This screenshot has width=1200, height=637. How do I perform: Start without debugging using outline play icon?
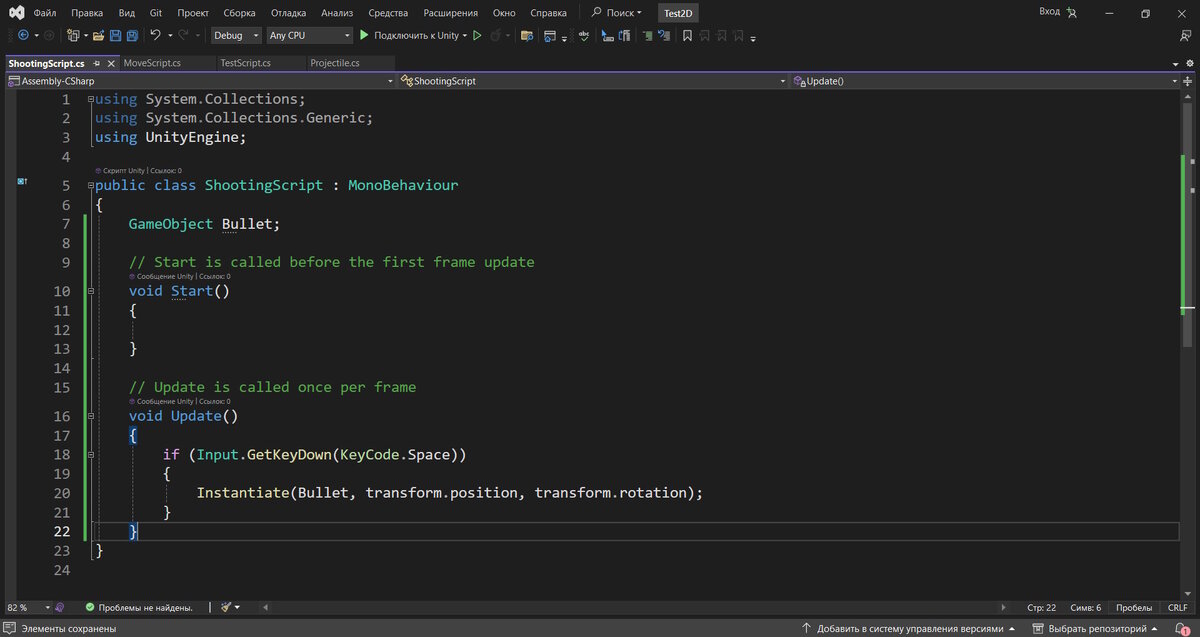(x=477, y=35)
